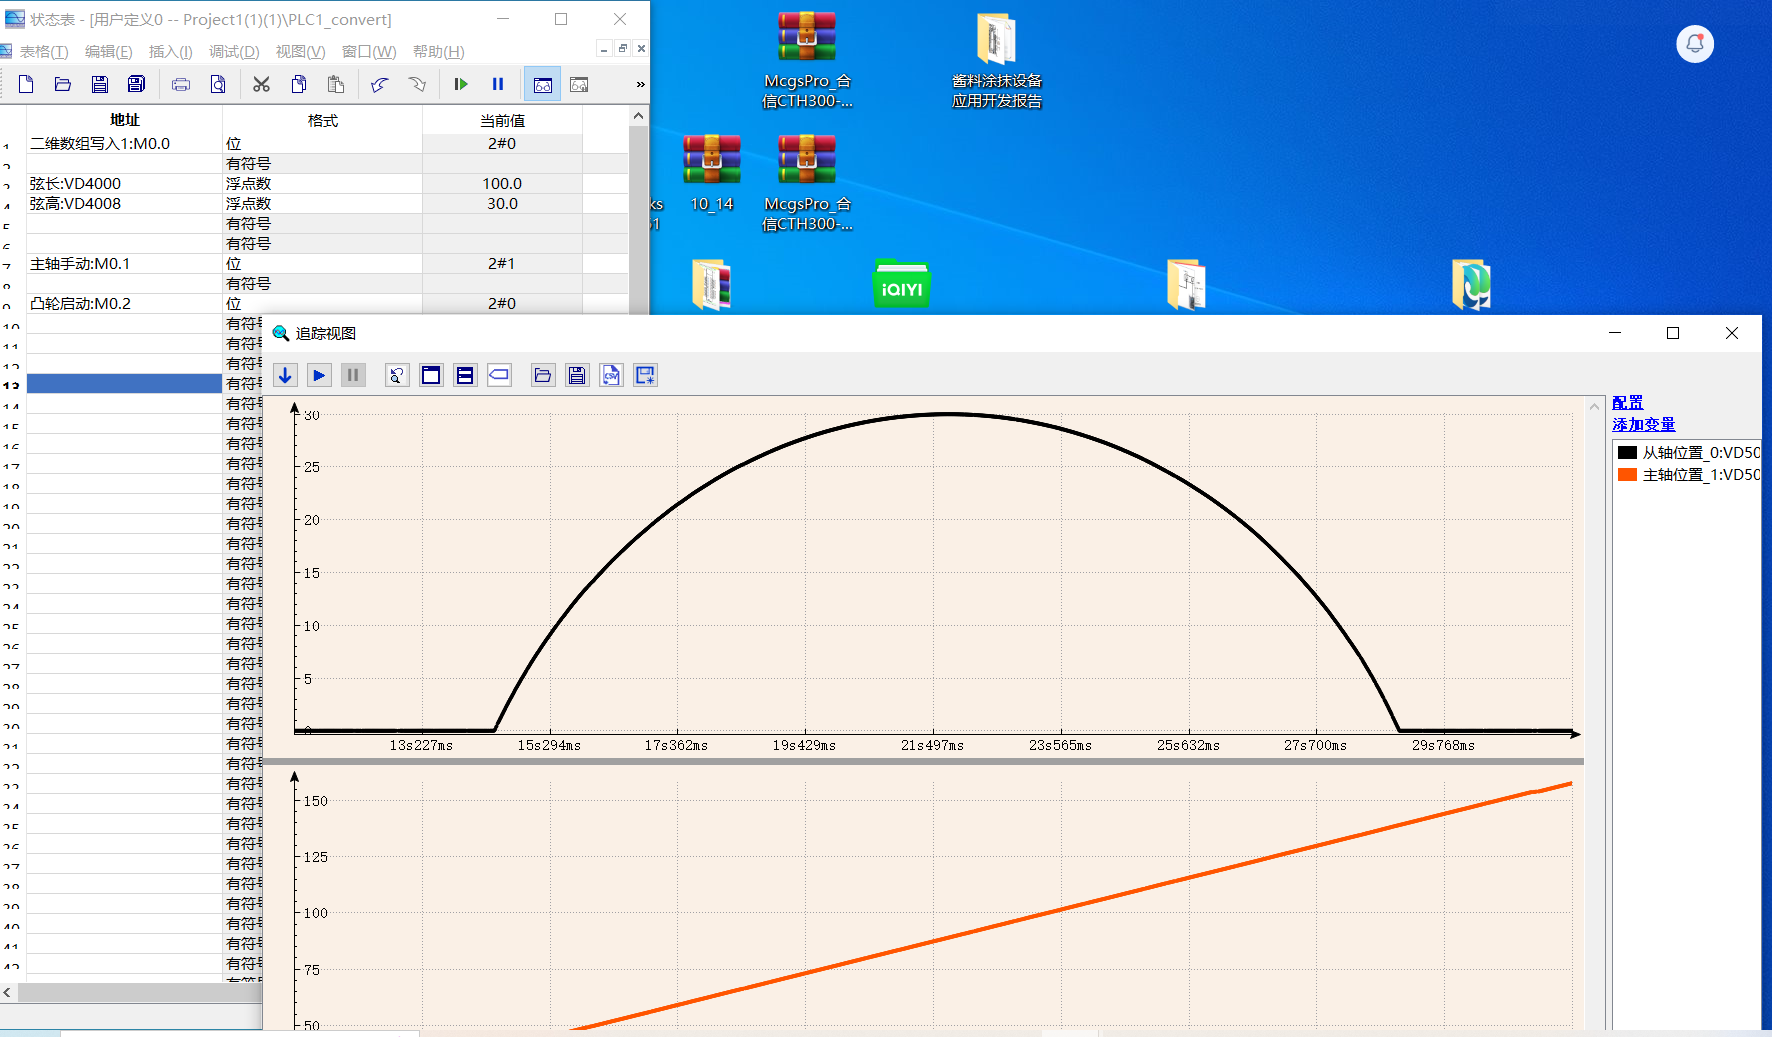Print using the printer icon
Image resolution: width=1772 pixels, height=1037 pixels.
click(181, 84)
